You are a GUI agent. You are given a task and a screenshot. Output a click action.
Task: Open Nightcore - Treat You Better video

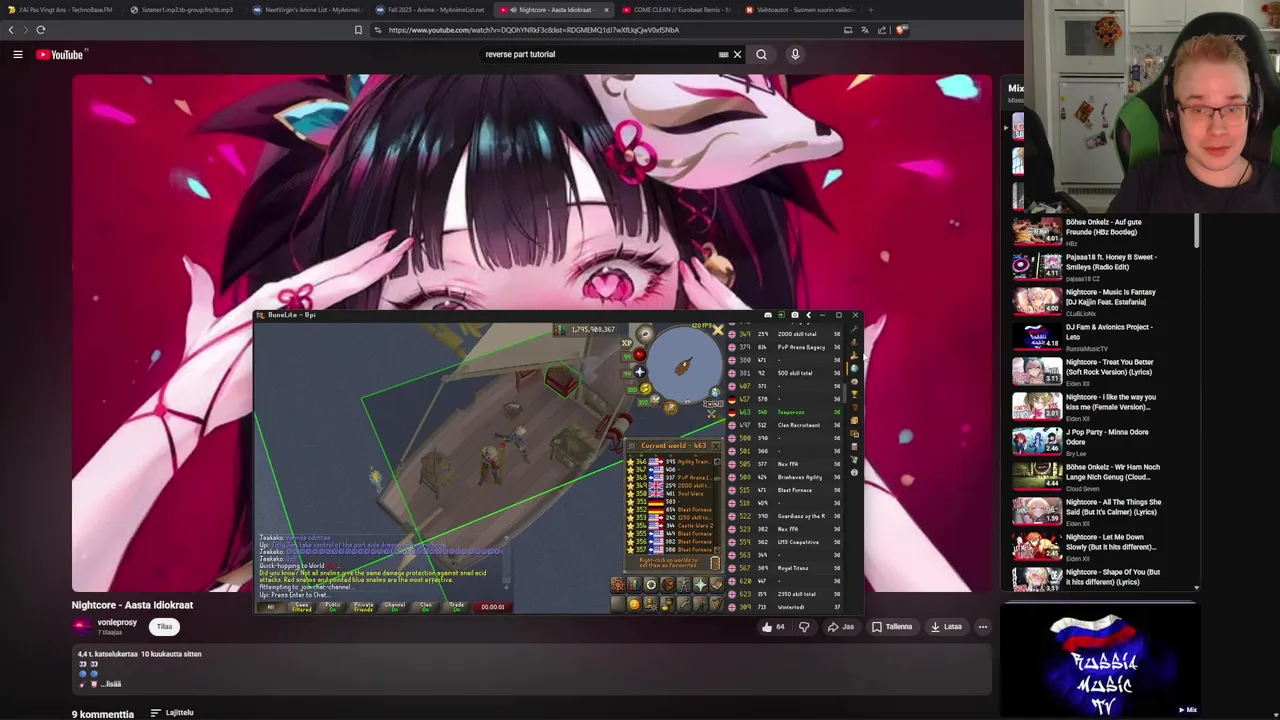coord(1087,371)
